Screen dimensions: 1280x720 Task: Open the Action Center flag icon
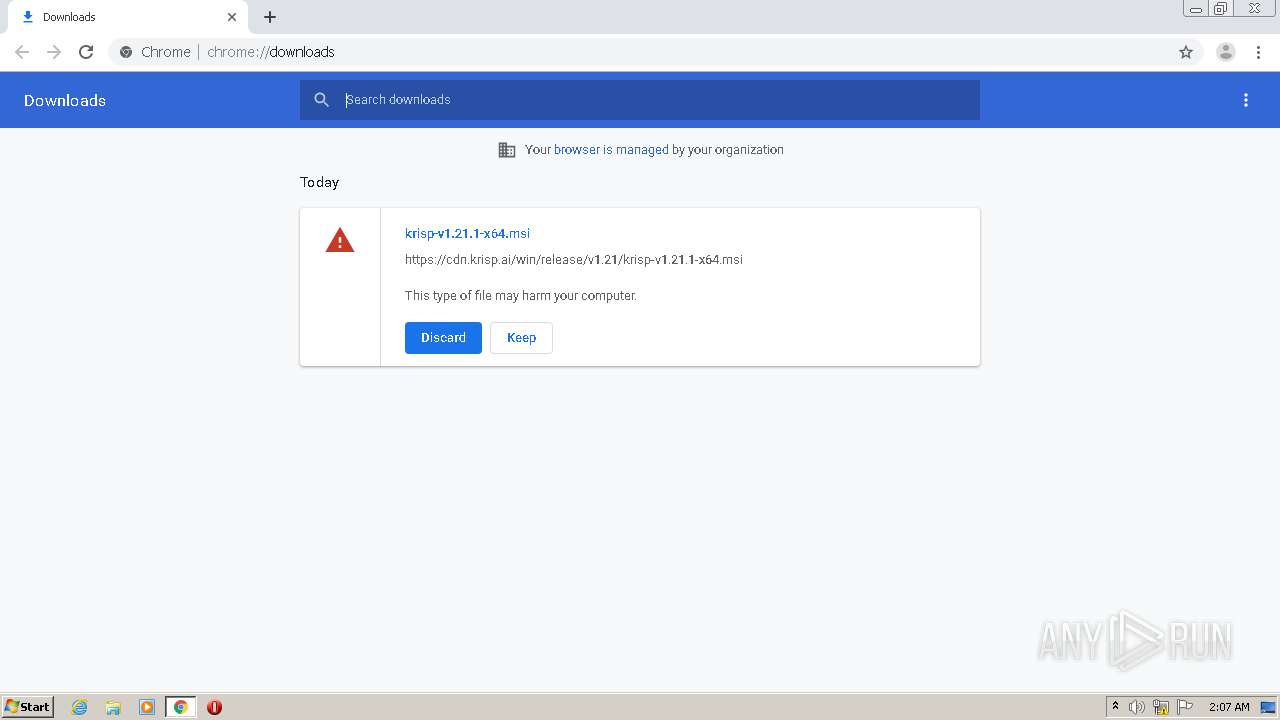point(1185,707)
